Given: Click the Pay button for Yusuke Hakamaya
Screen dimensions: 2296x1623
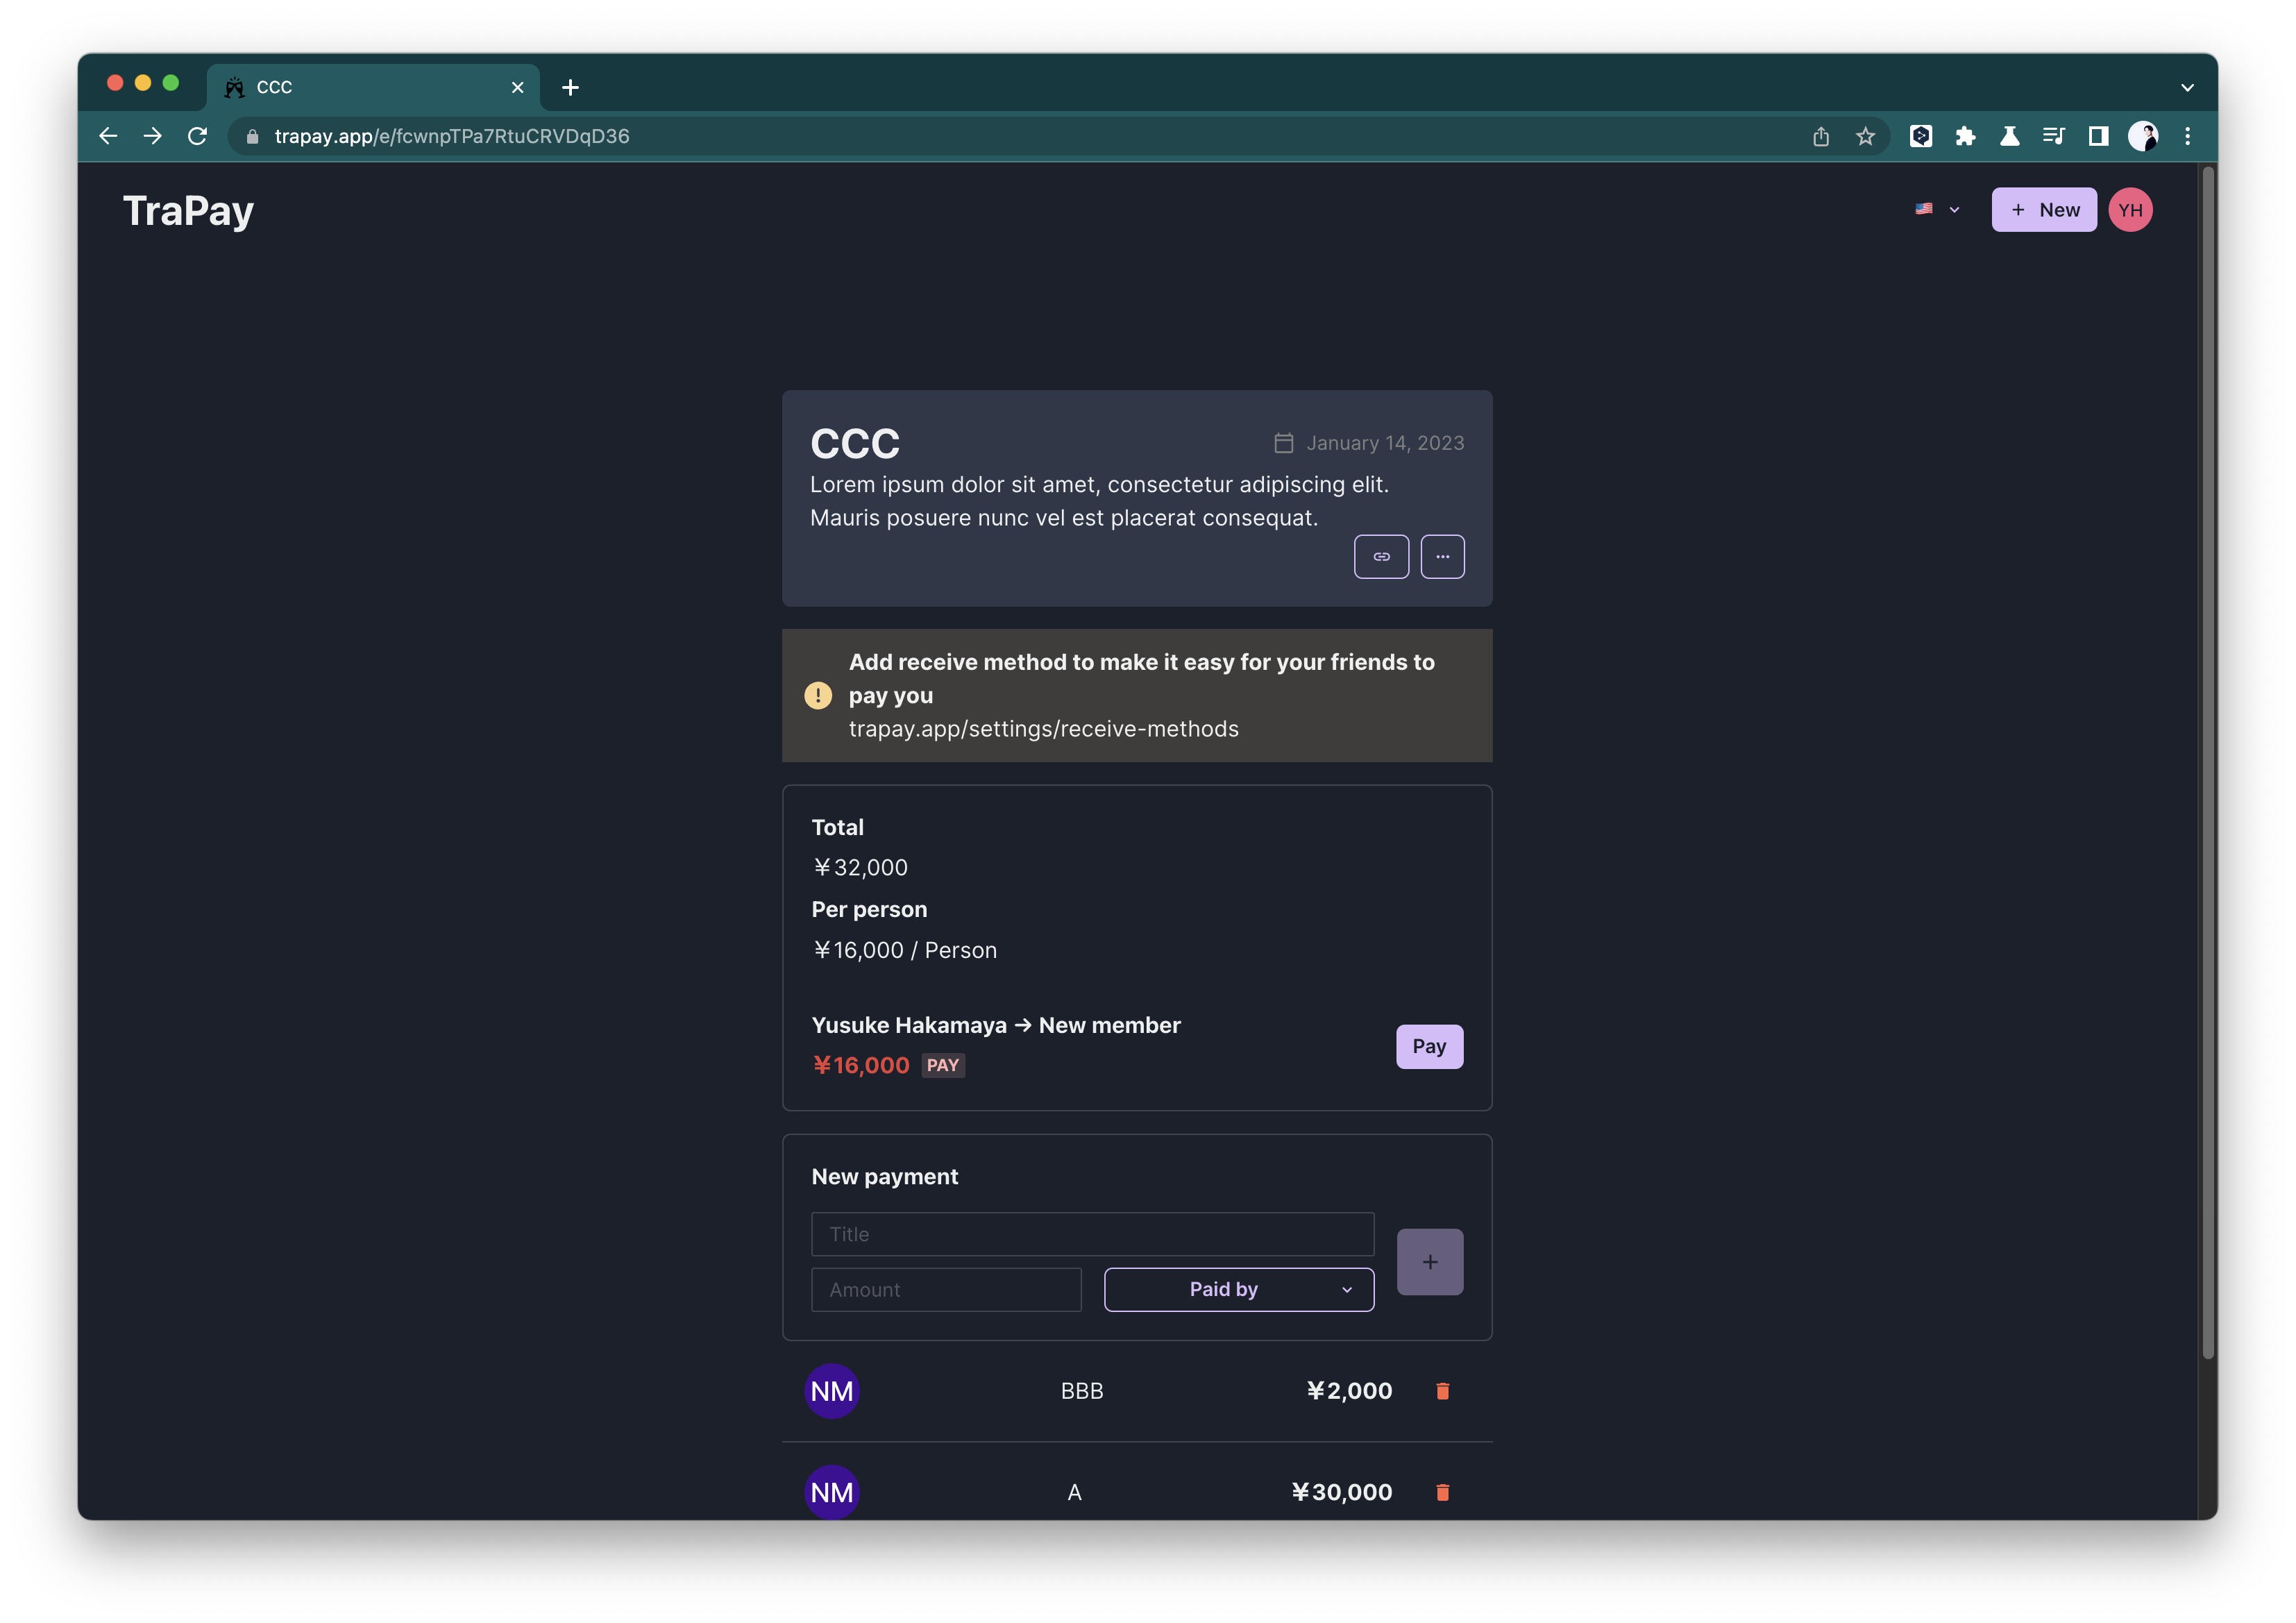Looking at the screenshot, I should click(1429, 1046).
